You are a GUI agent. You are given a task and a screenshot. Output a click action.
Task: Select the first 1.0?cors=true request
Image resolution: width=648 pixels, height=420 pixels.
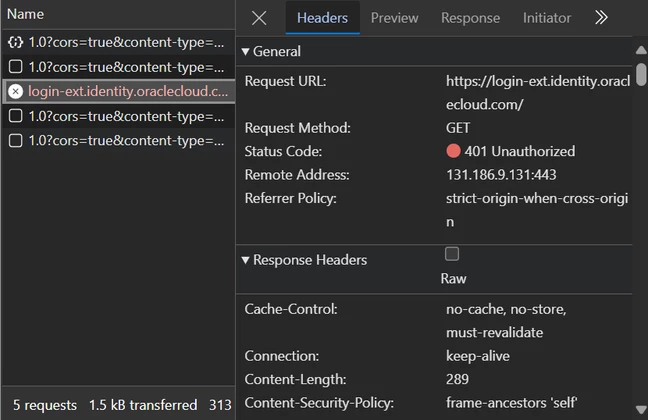(x=119, y=42)
